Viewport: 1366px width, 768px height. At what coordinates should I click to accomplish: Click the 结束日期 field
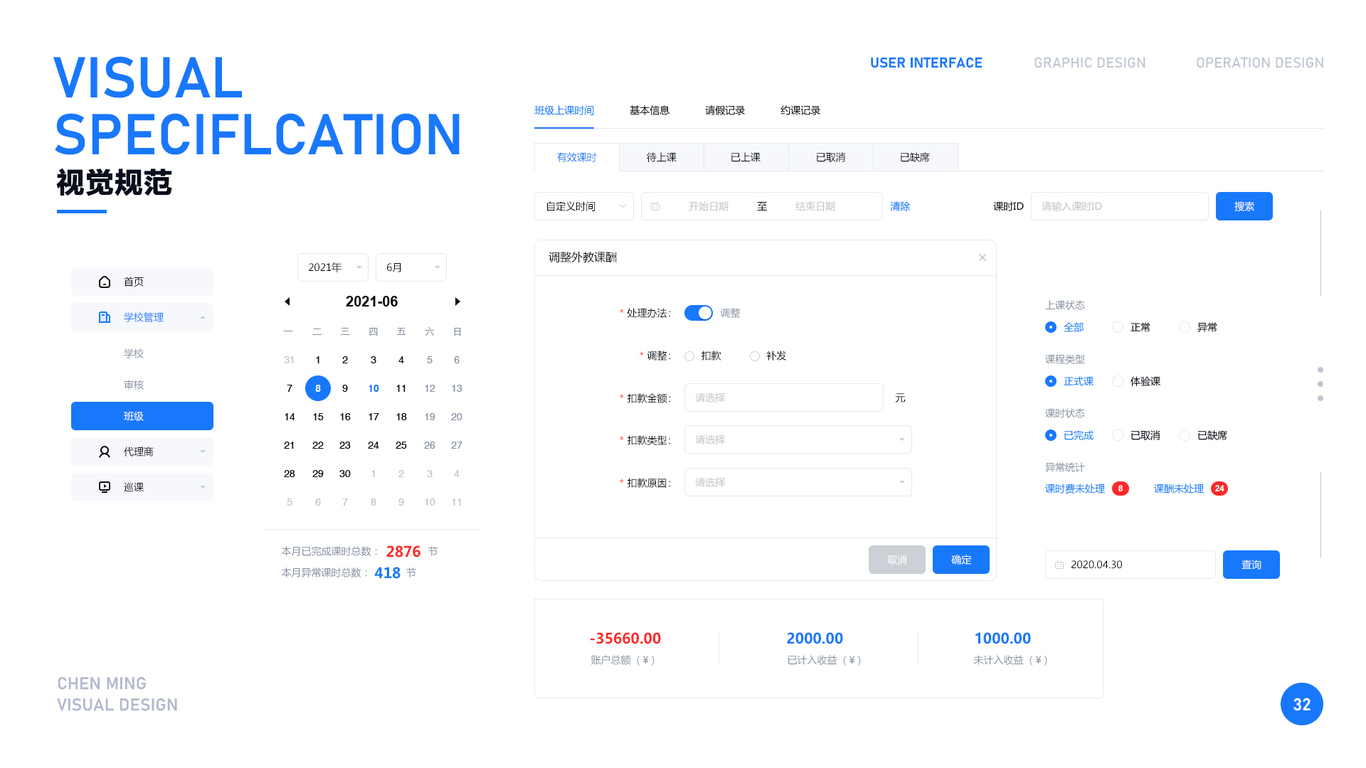(815, 206)
